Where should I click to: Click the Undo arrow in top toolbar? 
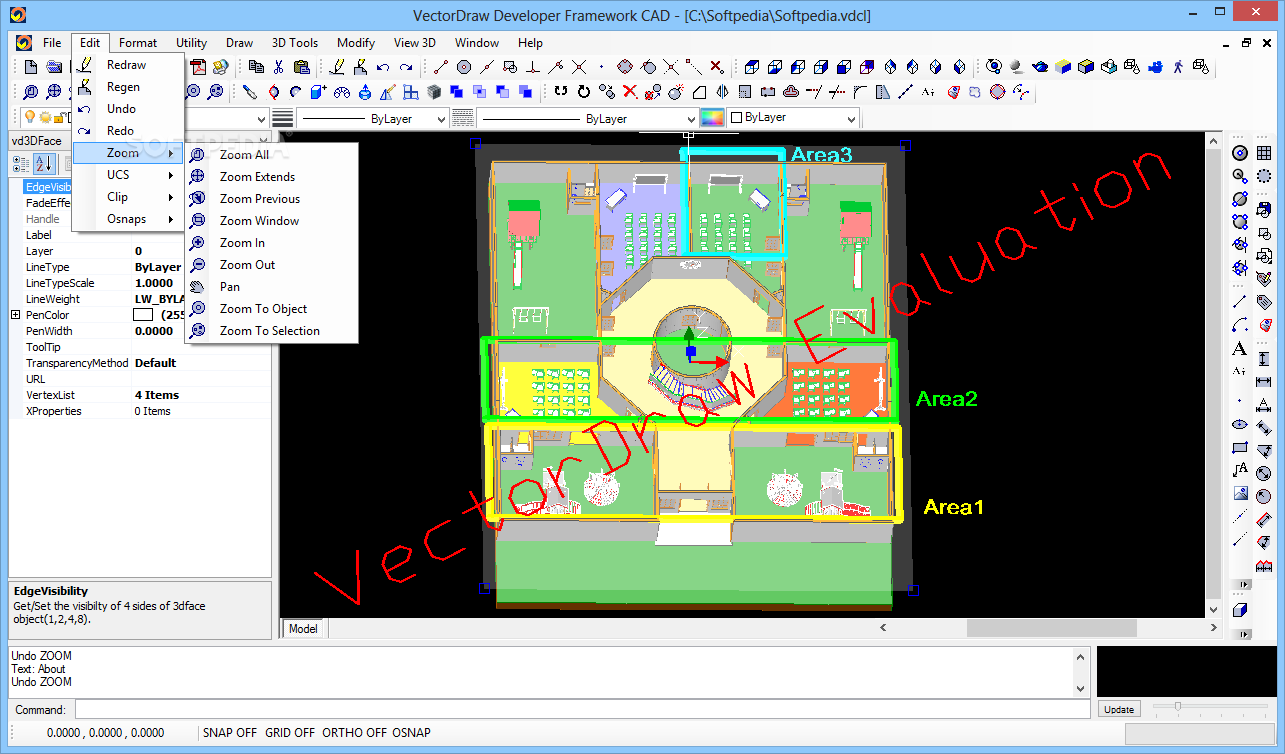(x=383, y=67)
